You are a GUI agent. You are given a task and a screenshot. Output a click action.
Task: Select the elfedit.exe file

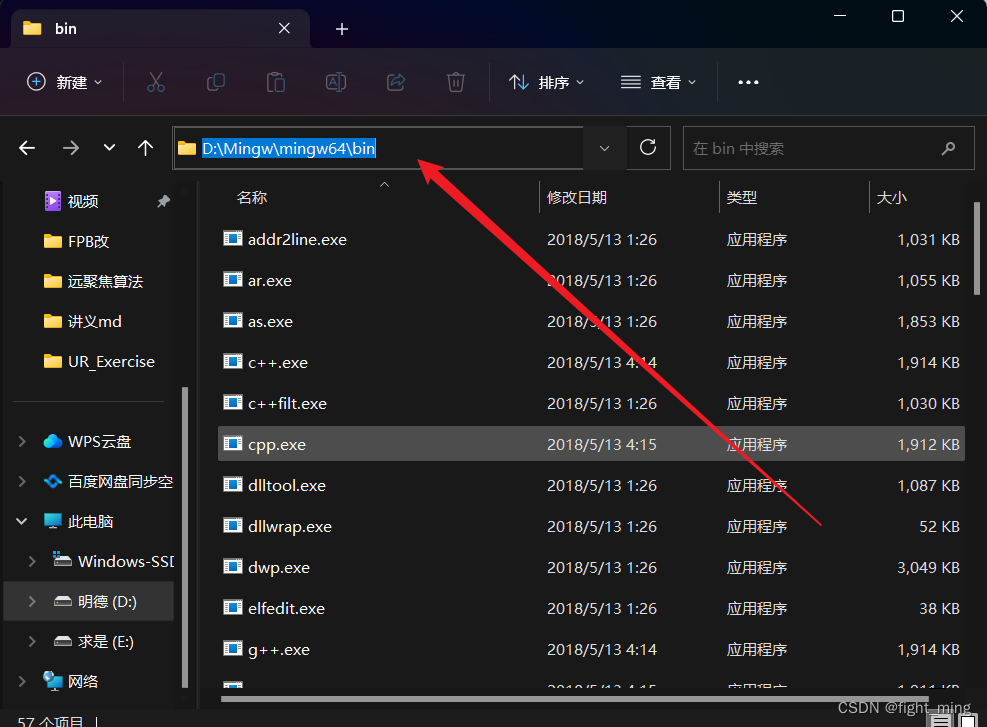pos(591,608)
